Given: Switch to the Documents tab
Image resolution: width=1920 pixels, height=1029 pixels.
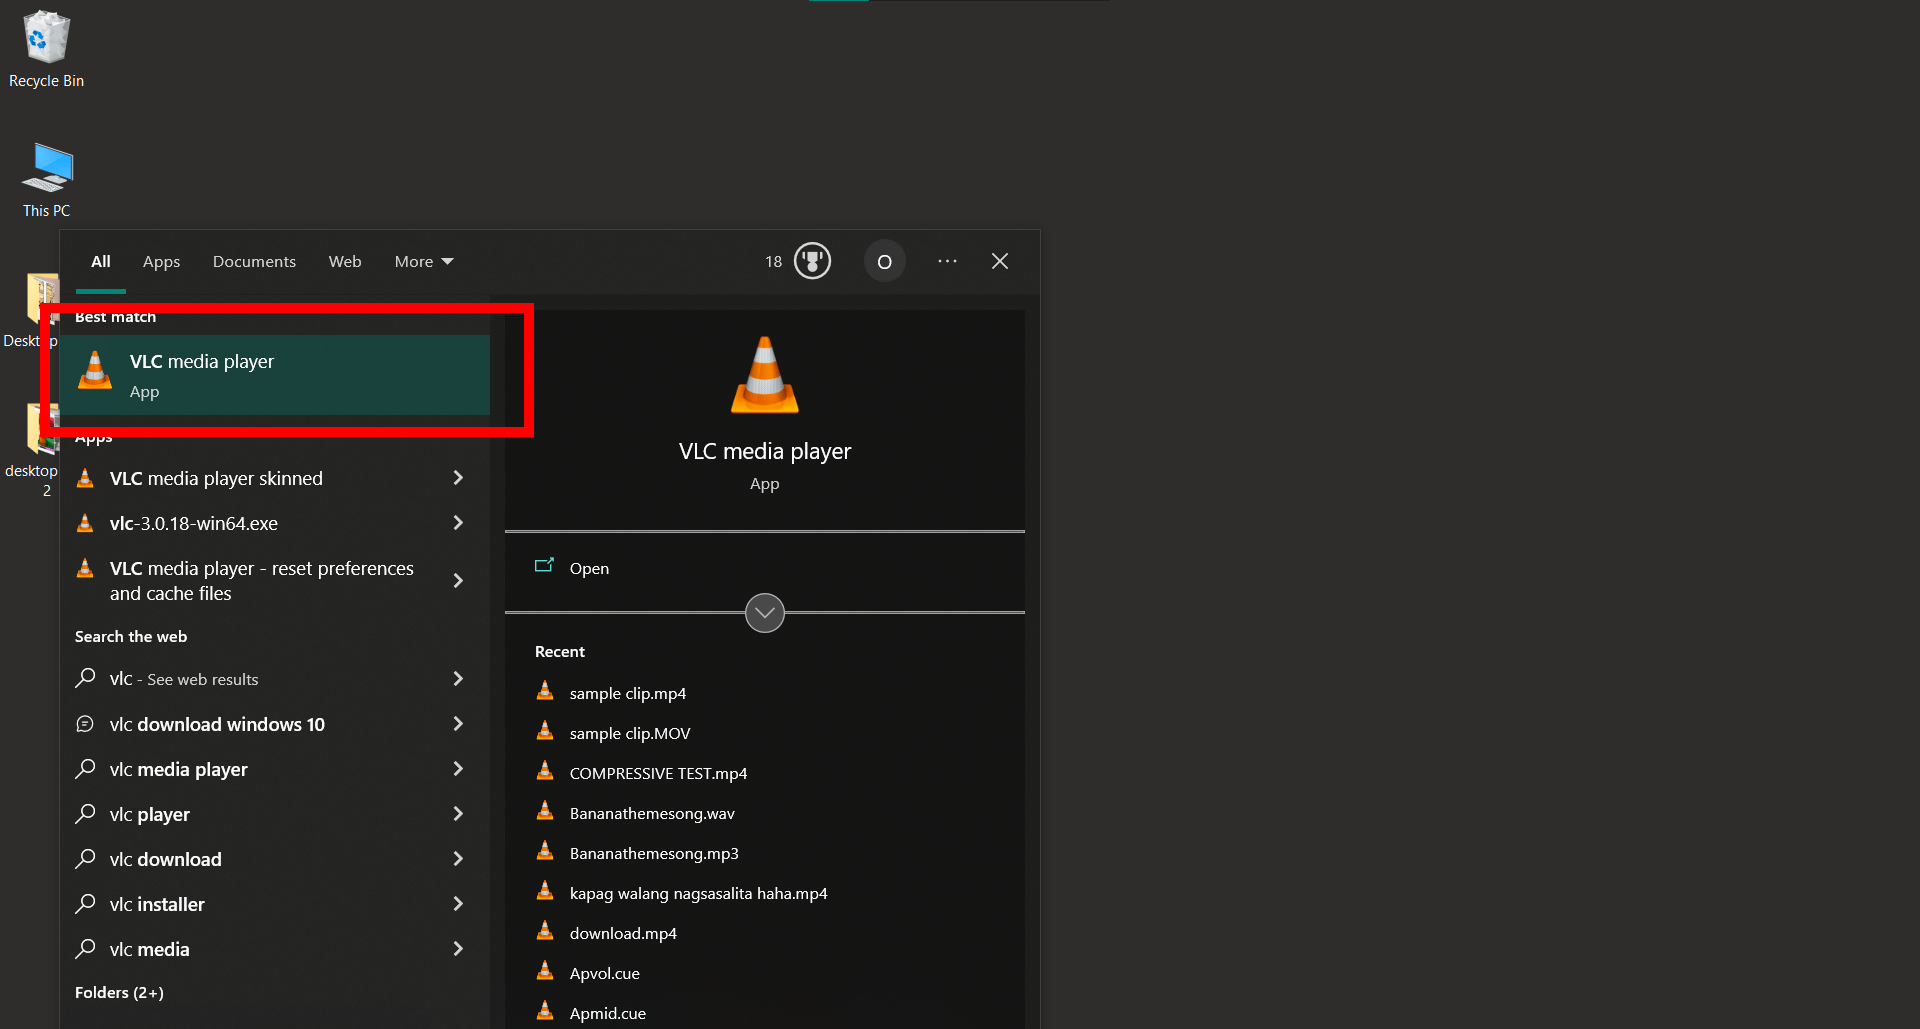Looking at the screenshot, I should coord(254,261).
